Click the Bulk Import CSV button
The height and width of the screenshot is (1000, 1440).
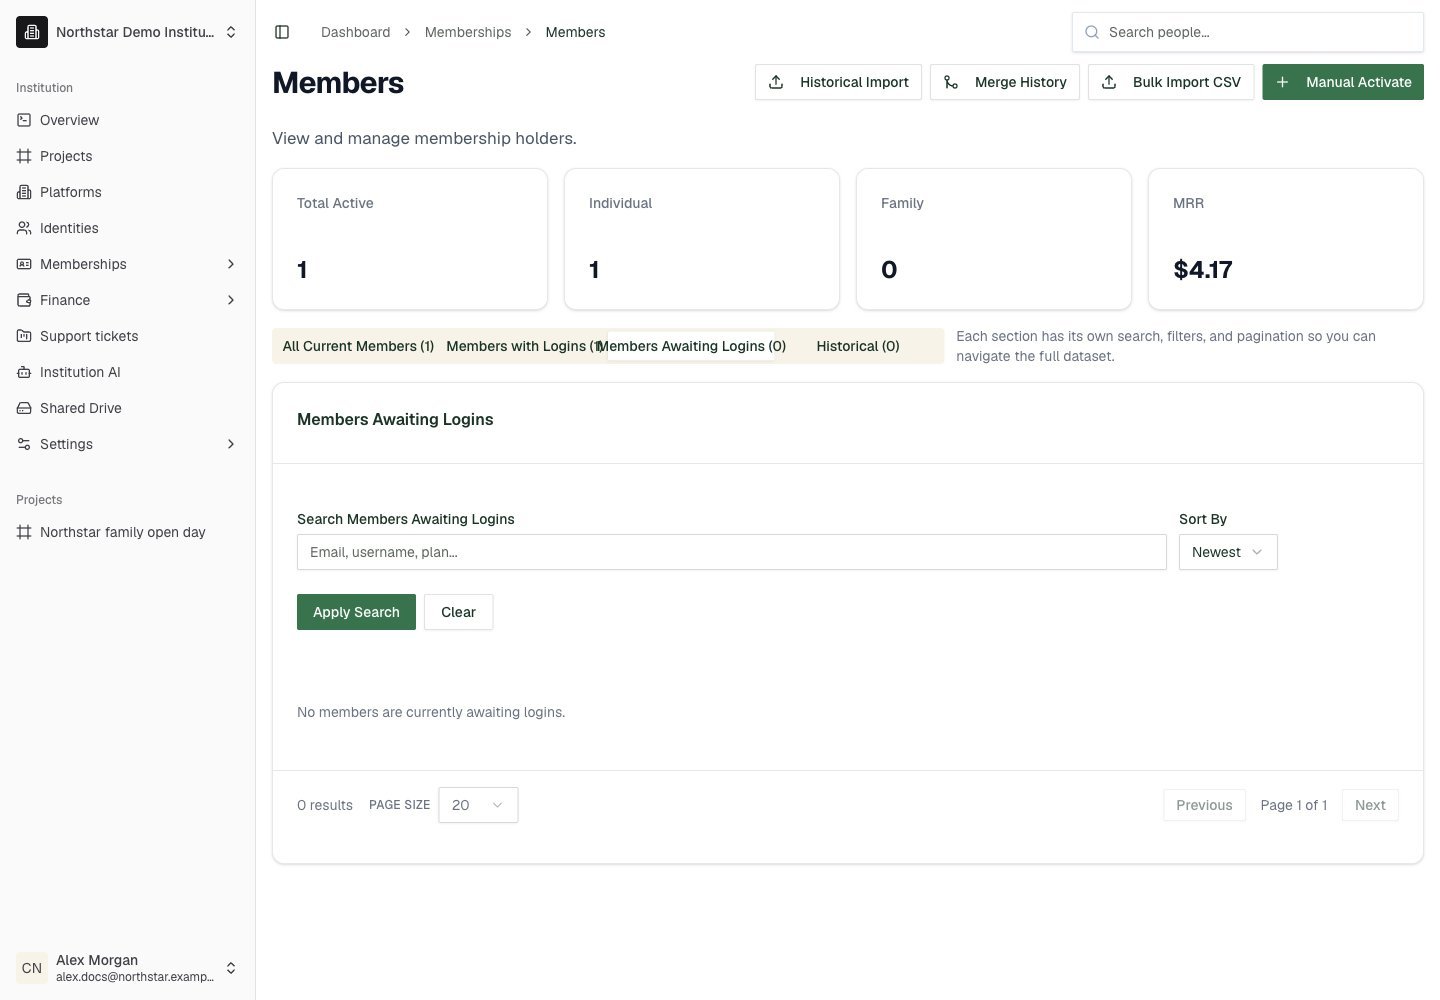(x=1171, y=82)
